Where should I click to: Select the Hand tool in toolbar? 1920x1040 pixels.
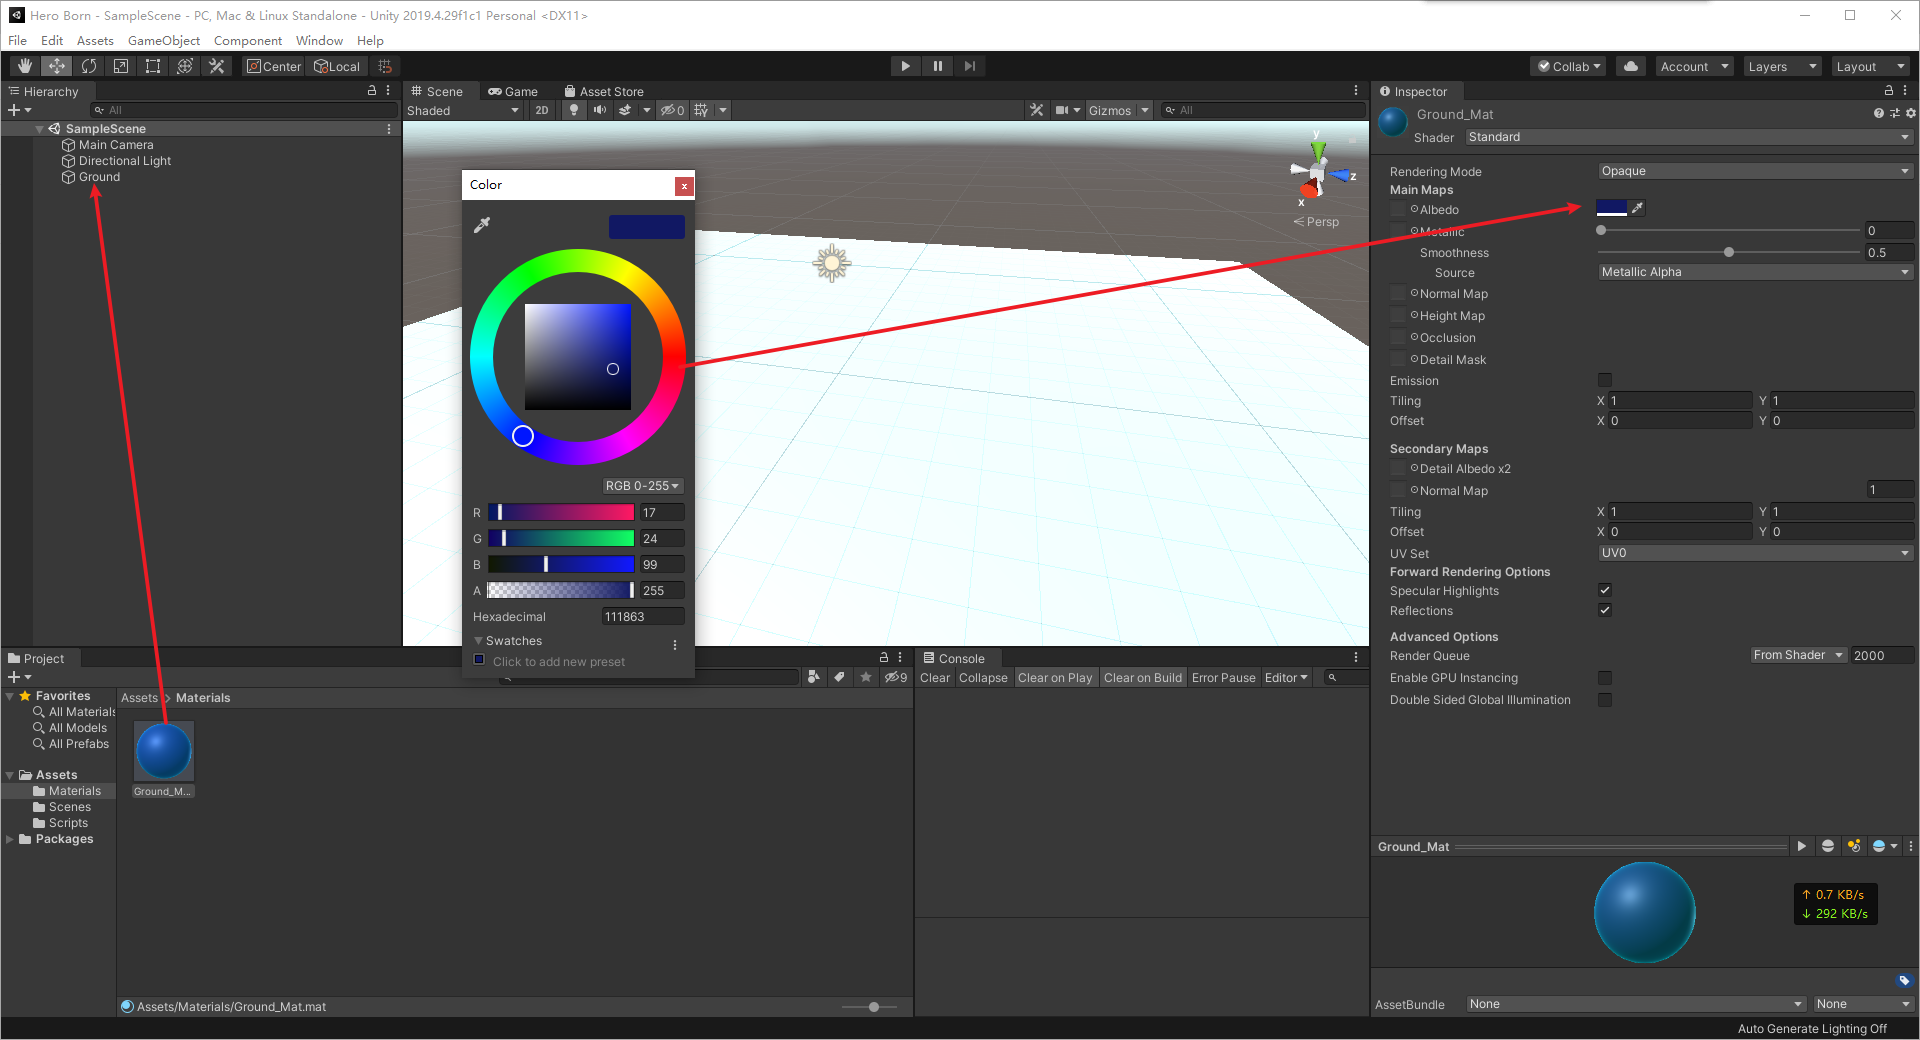(25, 66)
